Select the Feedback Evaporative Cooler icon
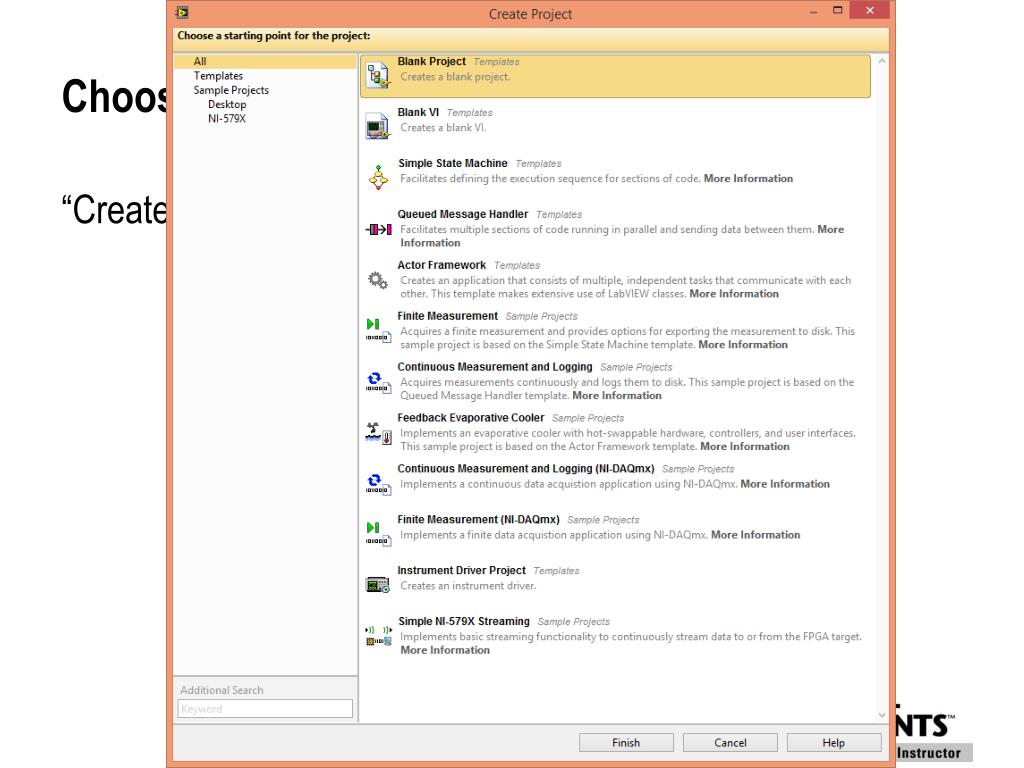Viewport: 1024px width, 768px height. point(378,433)
